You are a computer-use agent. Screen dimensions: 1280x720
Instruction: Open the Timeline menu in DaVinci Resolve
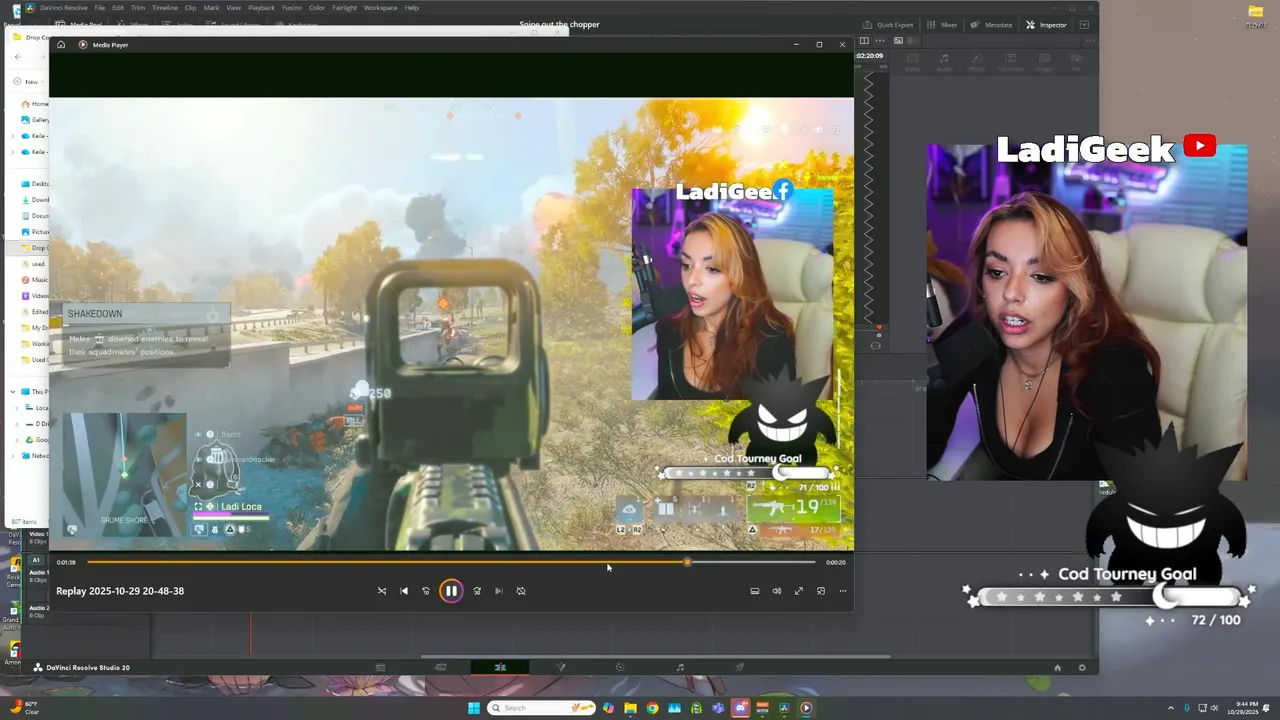tap(165, 8)
